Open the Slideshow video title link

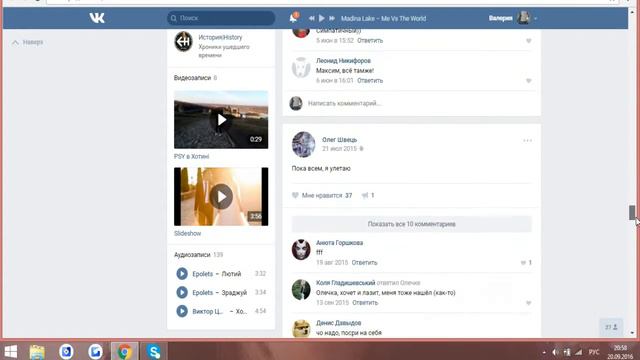(187, 233)
